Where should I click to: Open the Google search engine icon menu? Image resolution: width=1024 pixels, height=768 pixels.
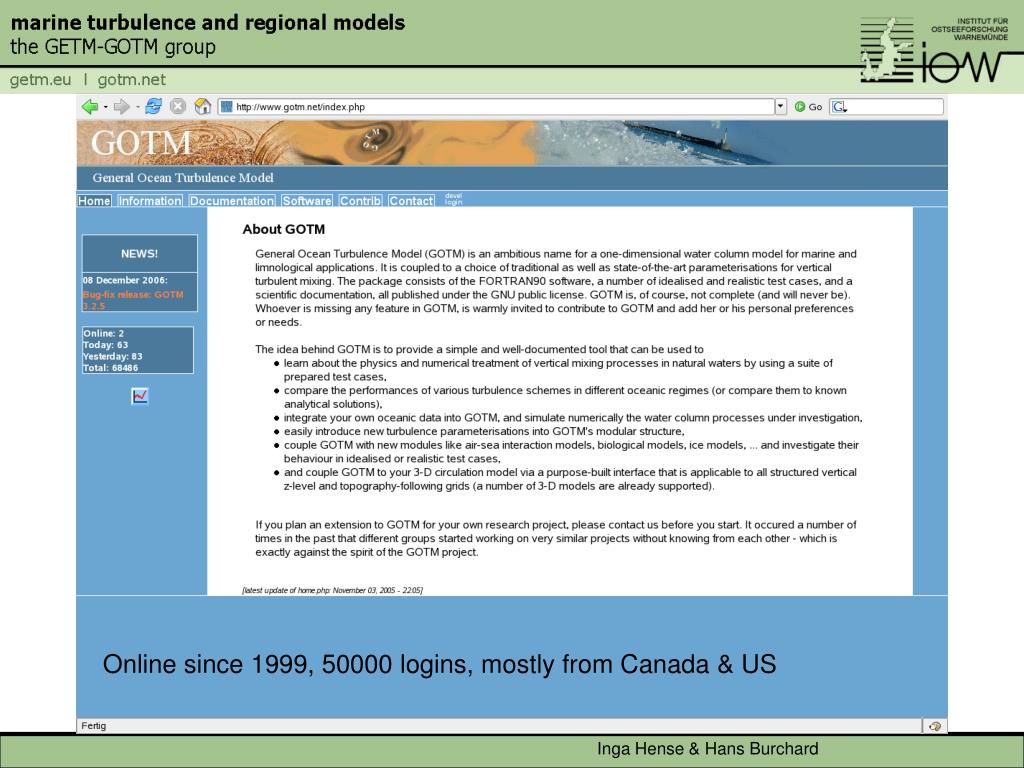coord(839,106)
